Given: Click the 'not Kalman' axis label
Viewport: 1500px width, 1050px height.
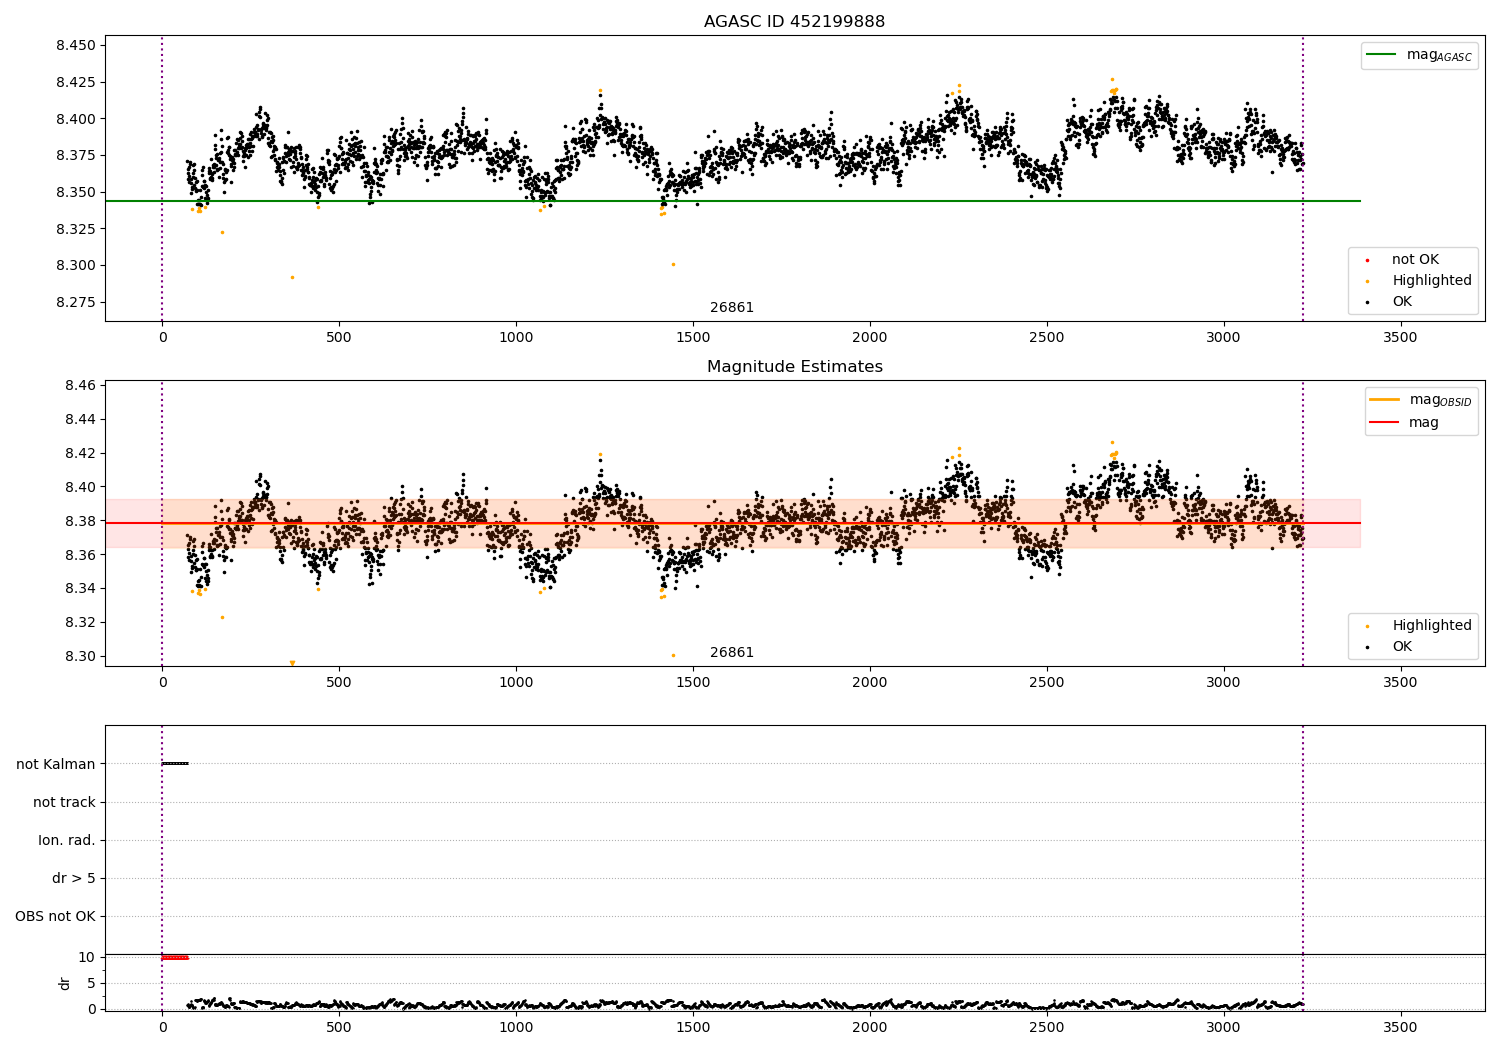Looking at the screenshot, I should [x=56, y=764].
